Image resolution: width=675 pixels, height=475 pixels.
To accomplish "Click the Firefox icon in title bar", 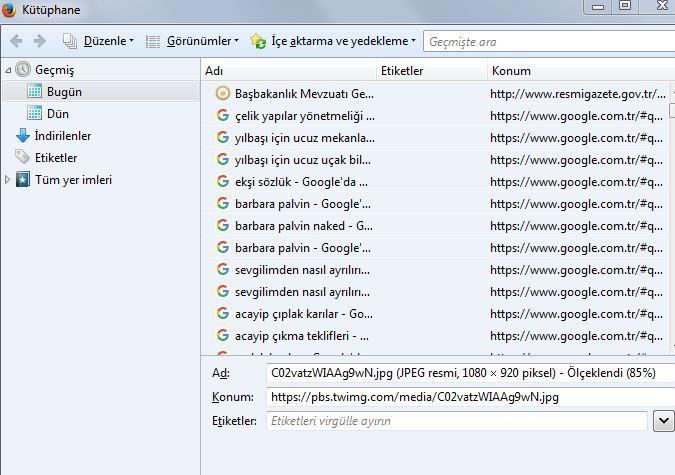I will (9, 9).
